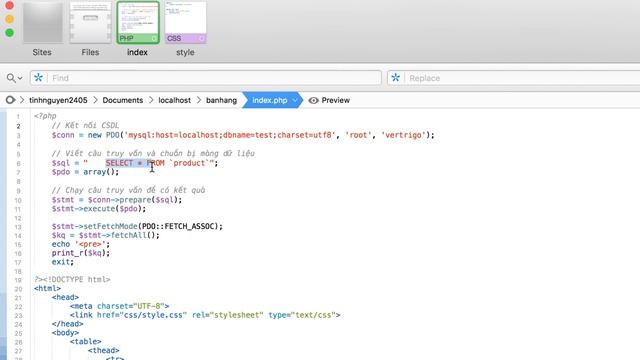The width and height of the screenshot is (640, 360).
Task: Switch to the style CSS document tab
Action: coord(185,22)
